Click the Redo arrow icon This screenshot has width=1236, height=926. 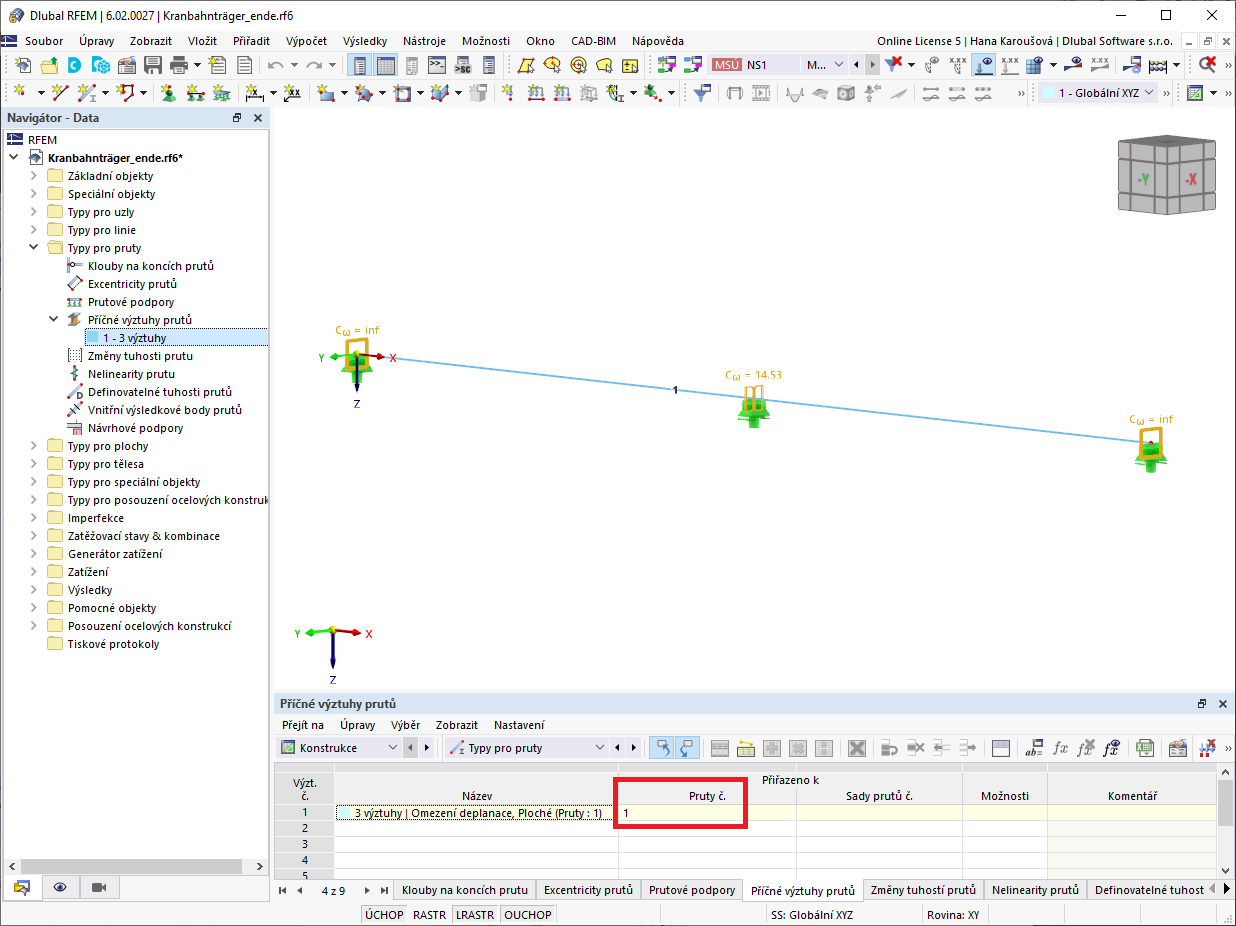[x=314, y=65]
